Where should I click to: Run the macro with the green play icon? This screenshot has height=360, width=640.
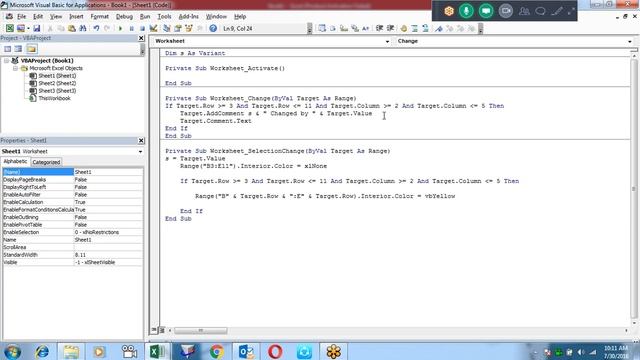point(120,28)
